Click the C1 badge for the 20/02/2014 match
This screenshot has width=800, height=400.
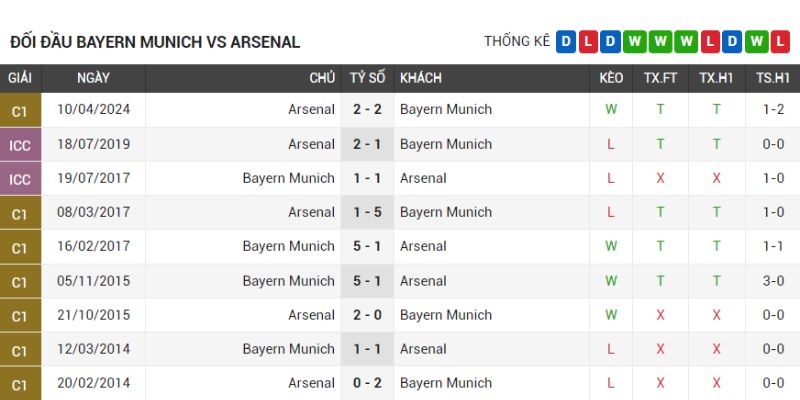click(x=20, y=384)
